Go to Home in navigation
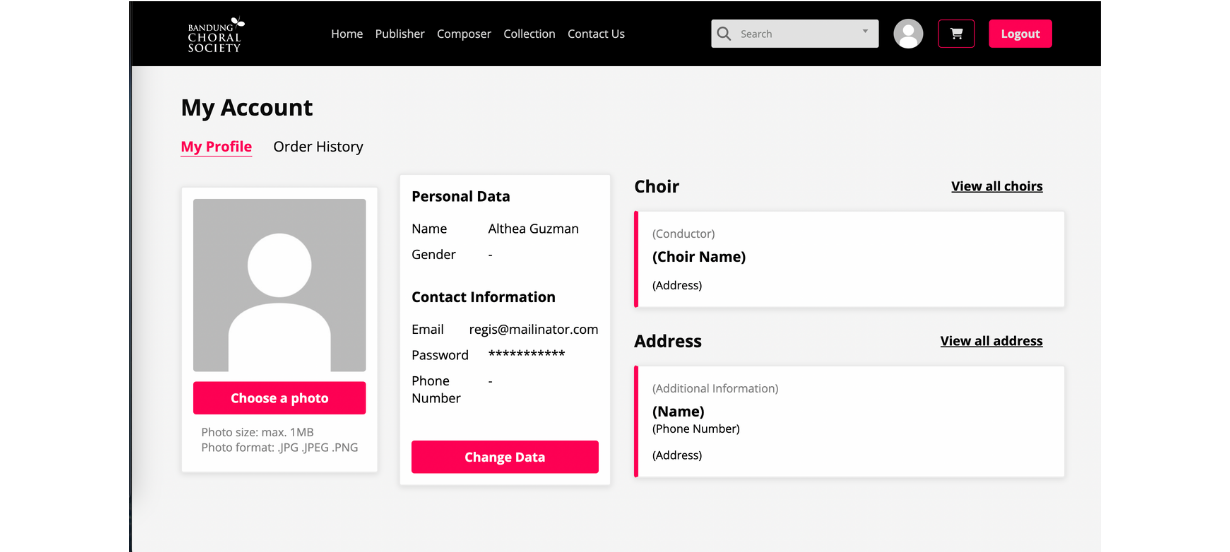The width and height of the screenshot is (1230, 552). [x=347, y=34]
